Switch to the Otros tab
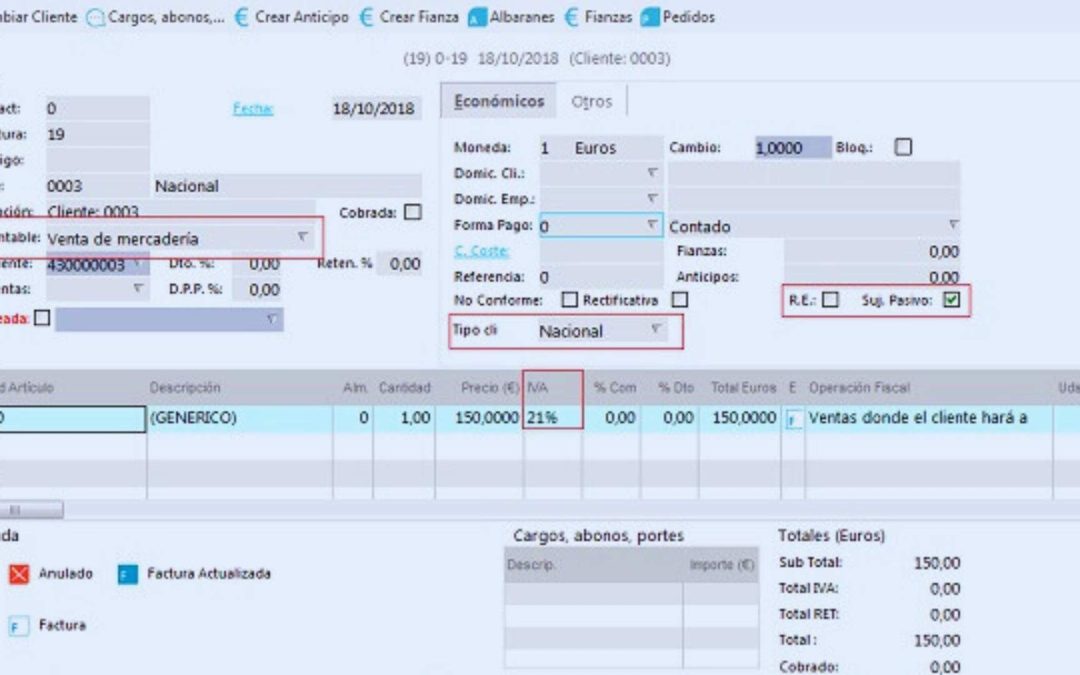This screenshot has width=1080, height=675. pos(593,101)
